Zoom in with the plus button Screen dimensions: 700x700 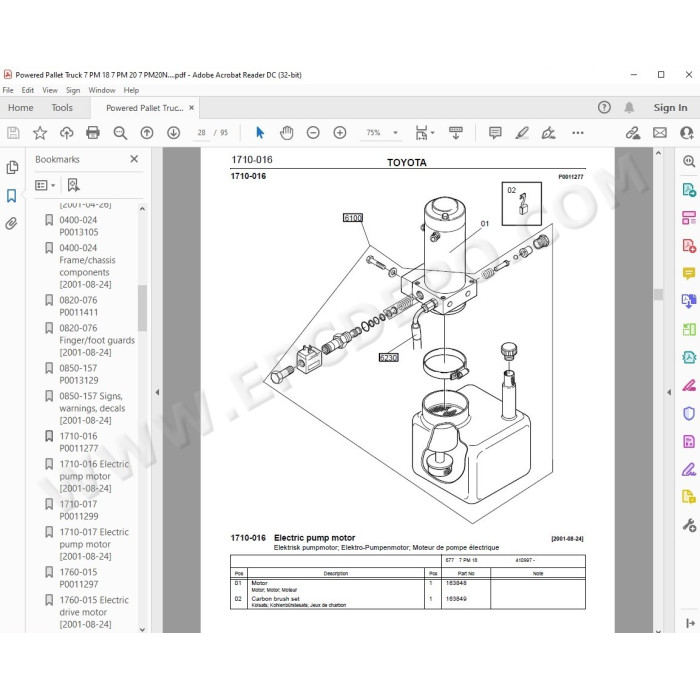[340, 133]
